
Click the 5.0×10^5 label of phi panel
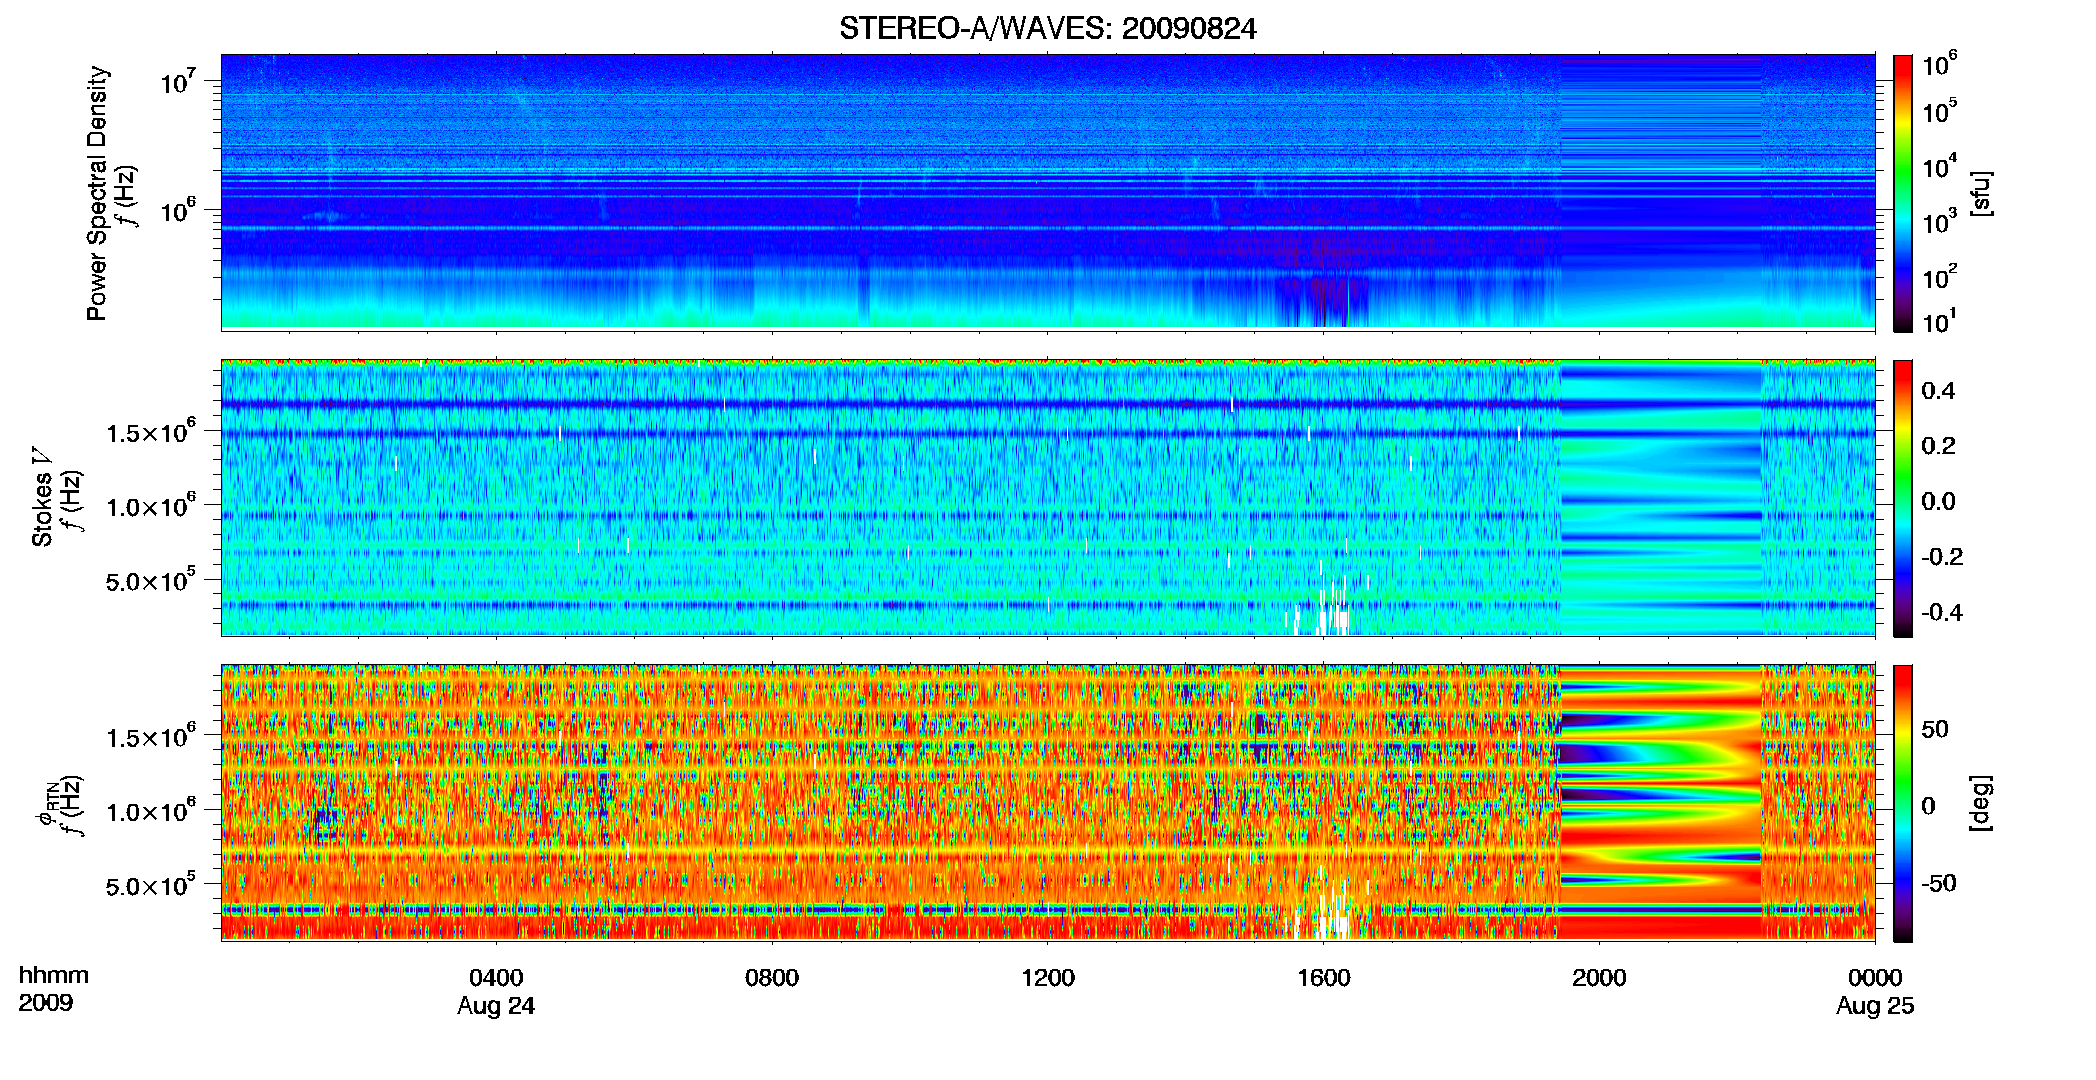(151, 885)
